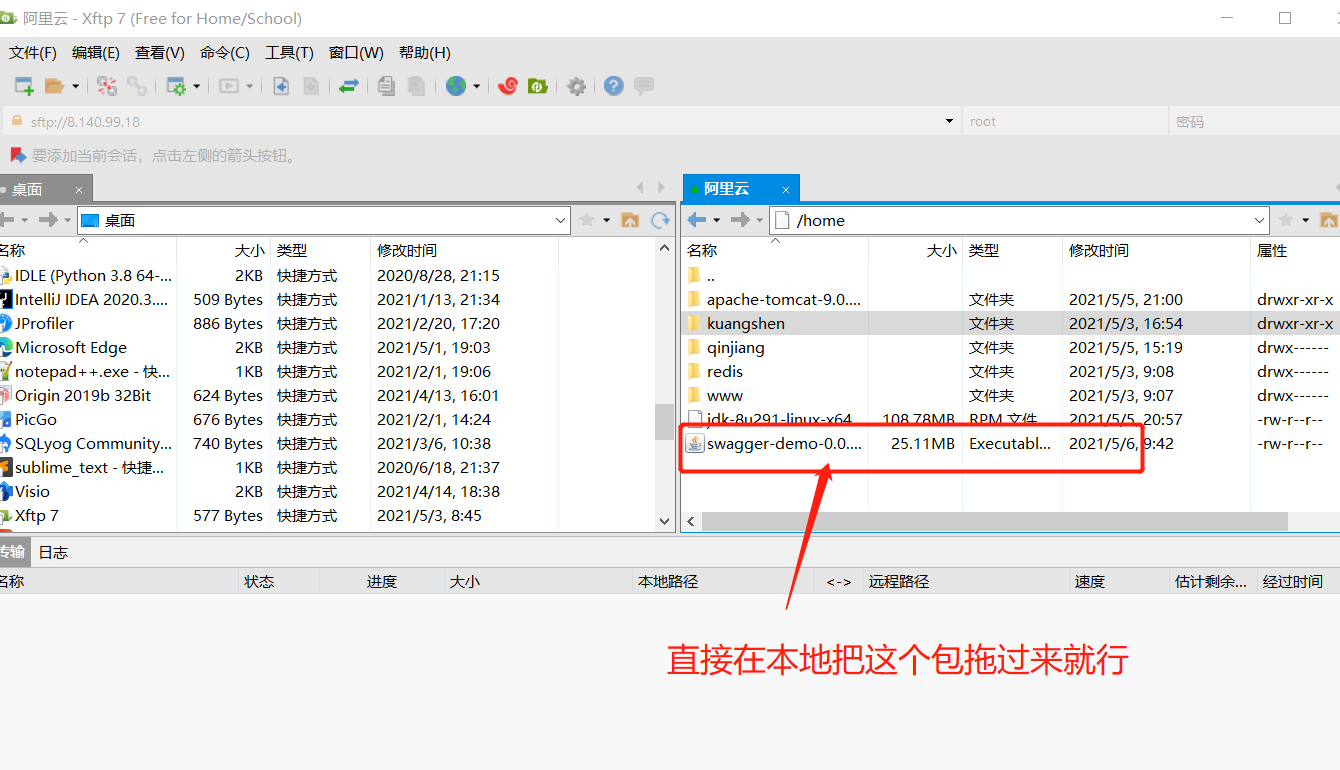Sort remote files by 名称 column

[775, 250]
